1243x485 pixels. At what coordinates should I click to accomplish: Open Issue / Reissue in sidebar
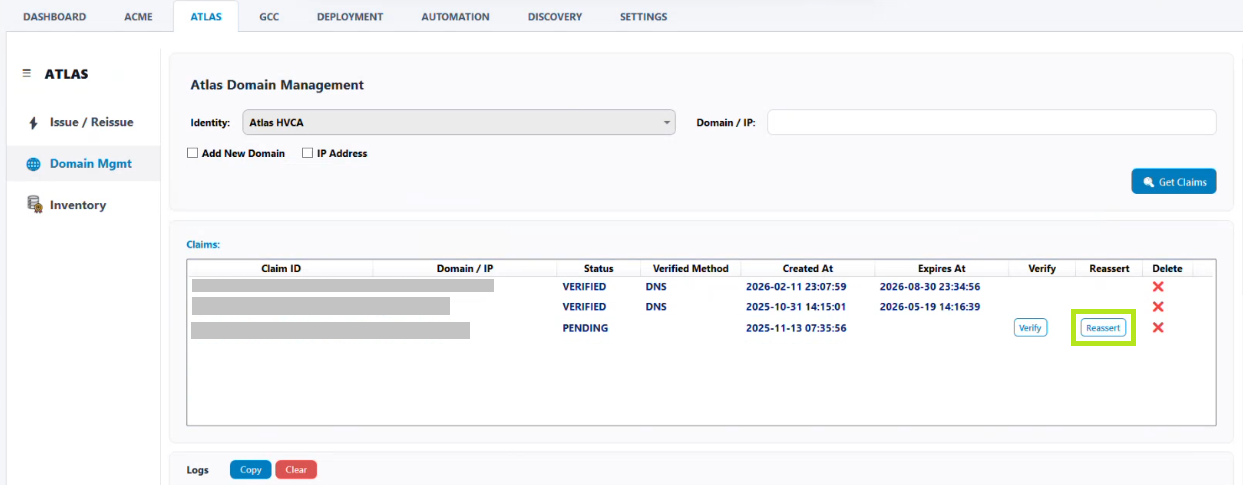(x=83, y=122)
